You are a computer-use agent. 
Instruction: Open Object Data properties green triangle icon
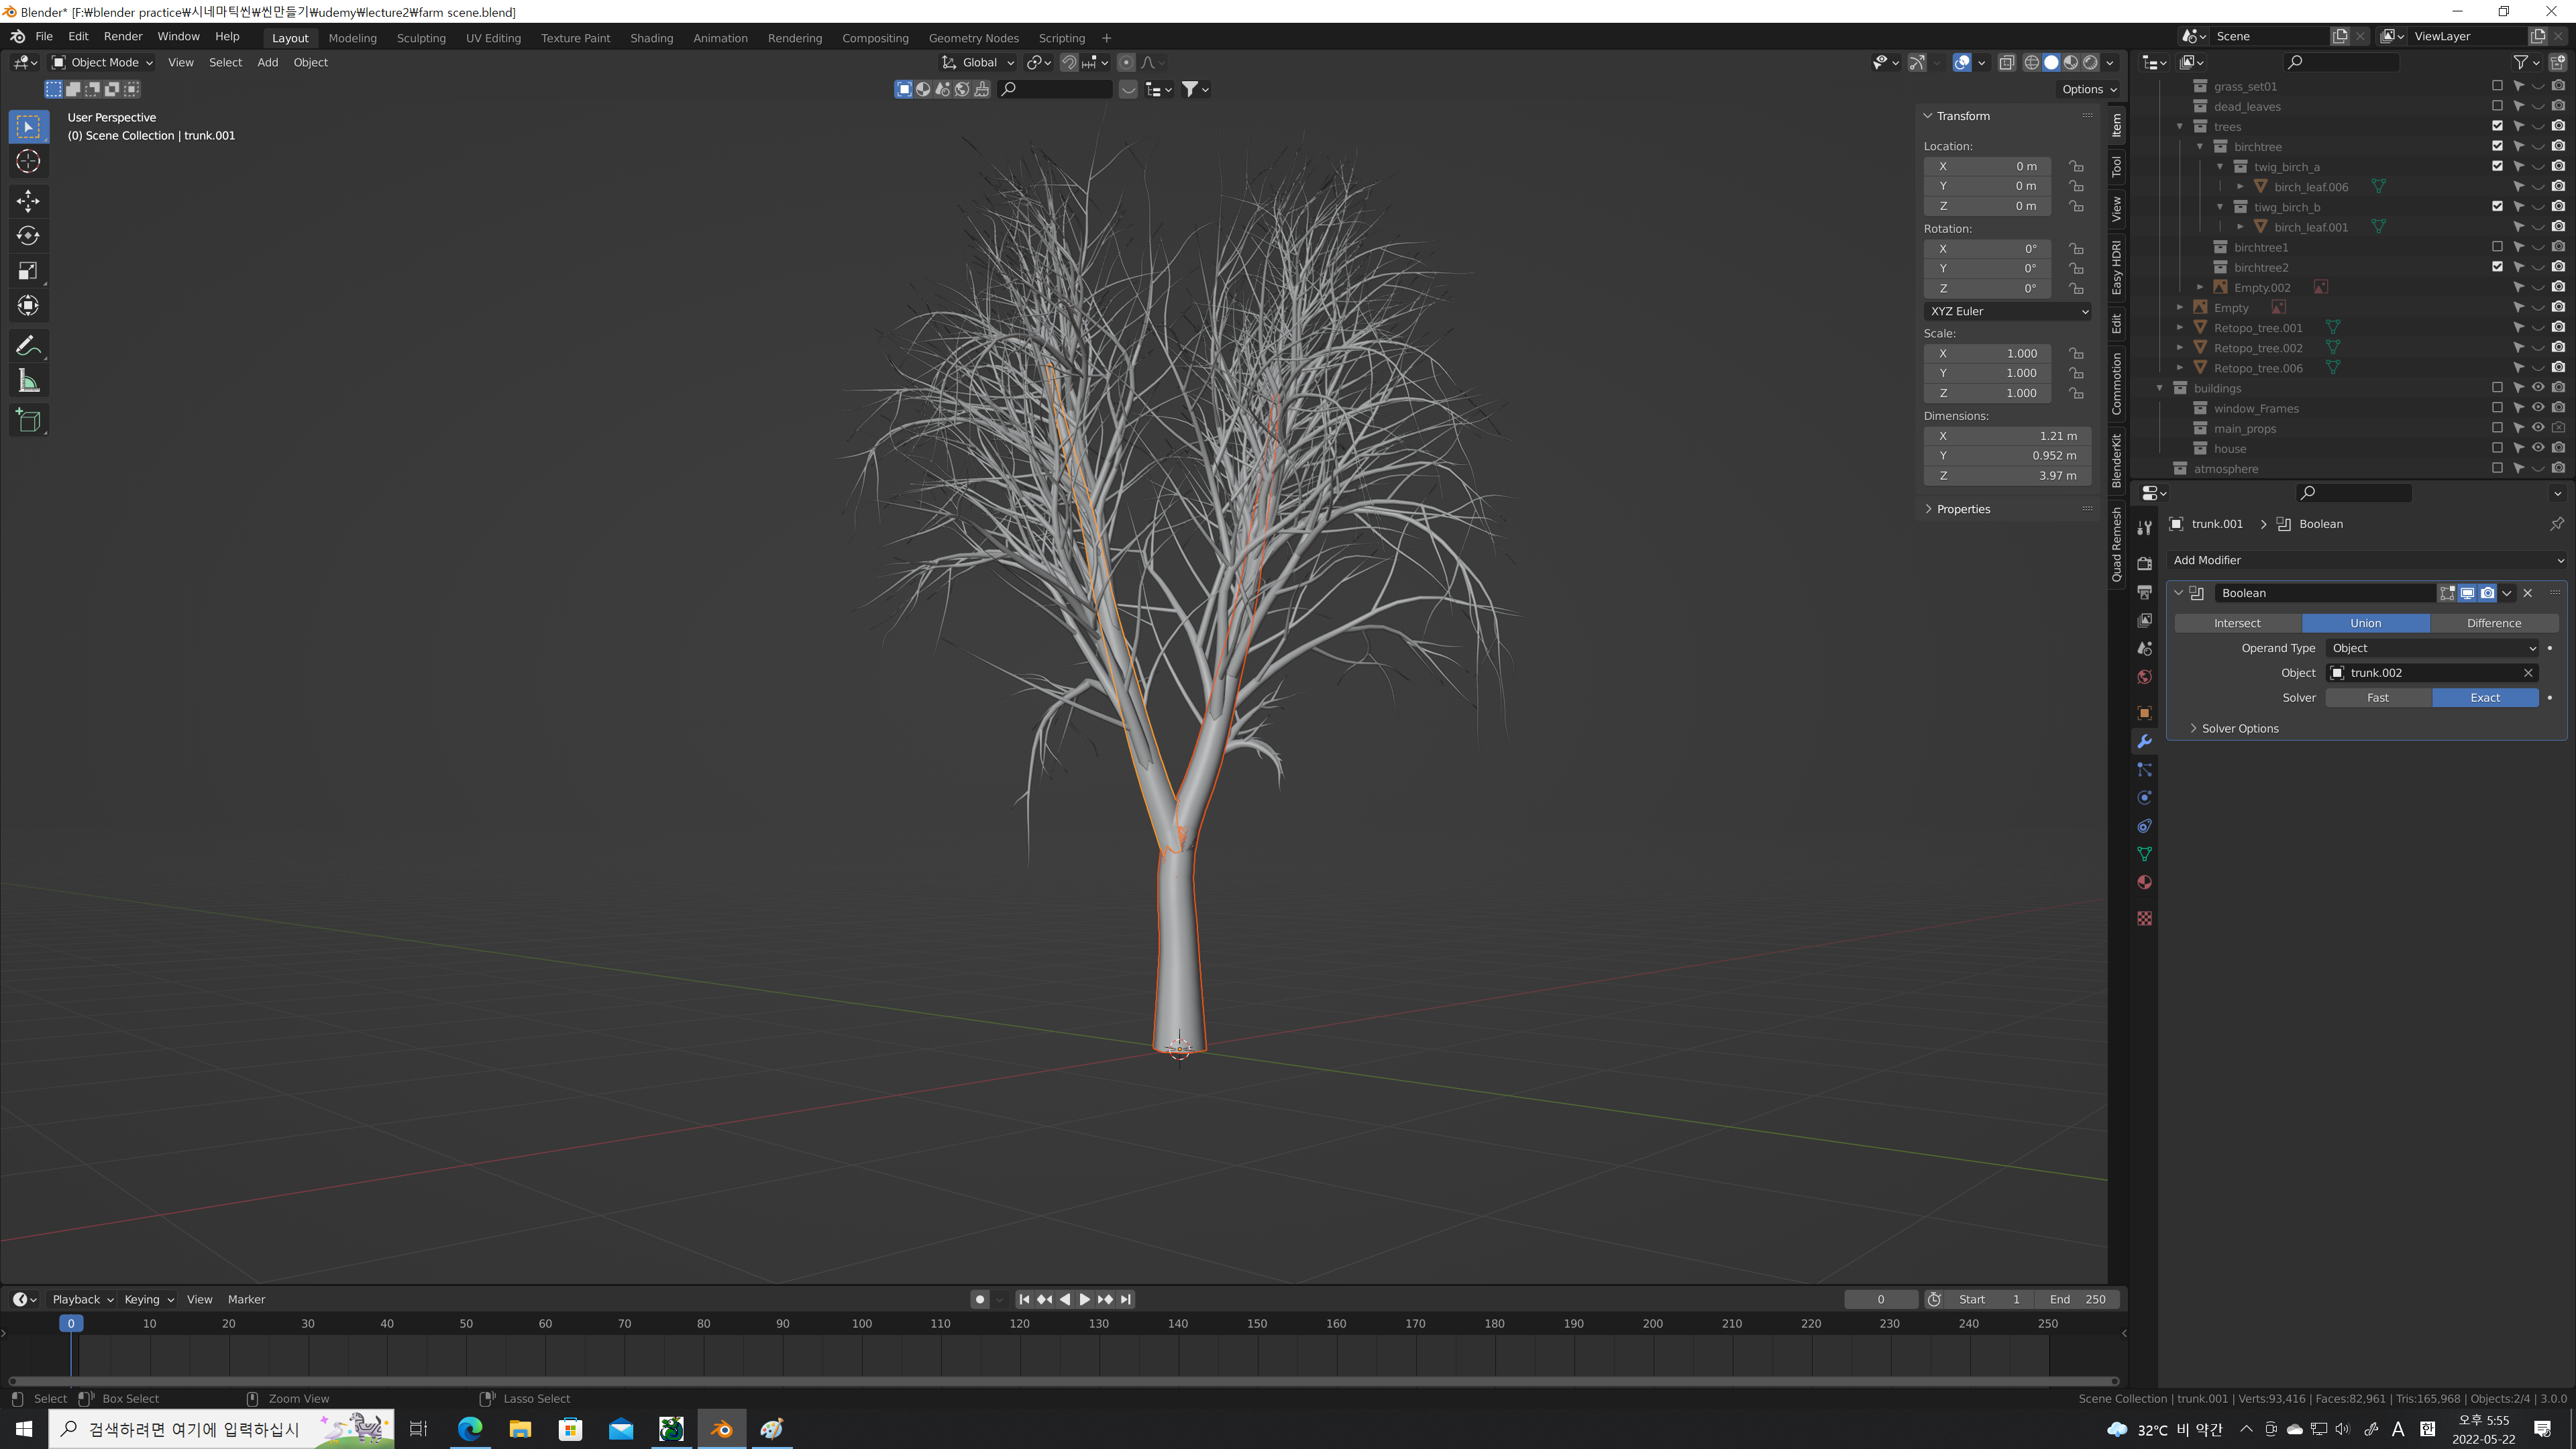pyautogui.click(x=2144, y=854)
